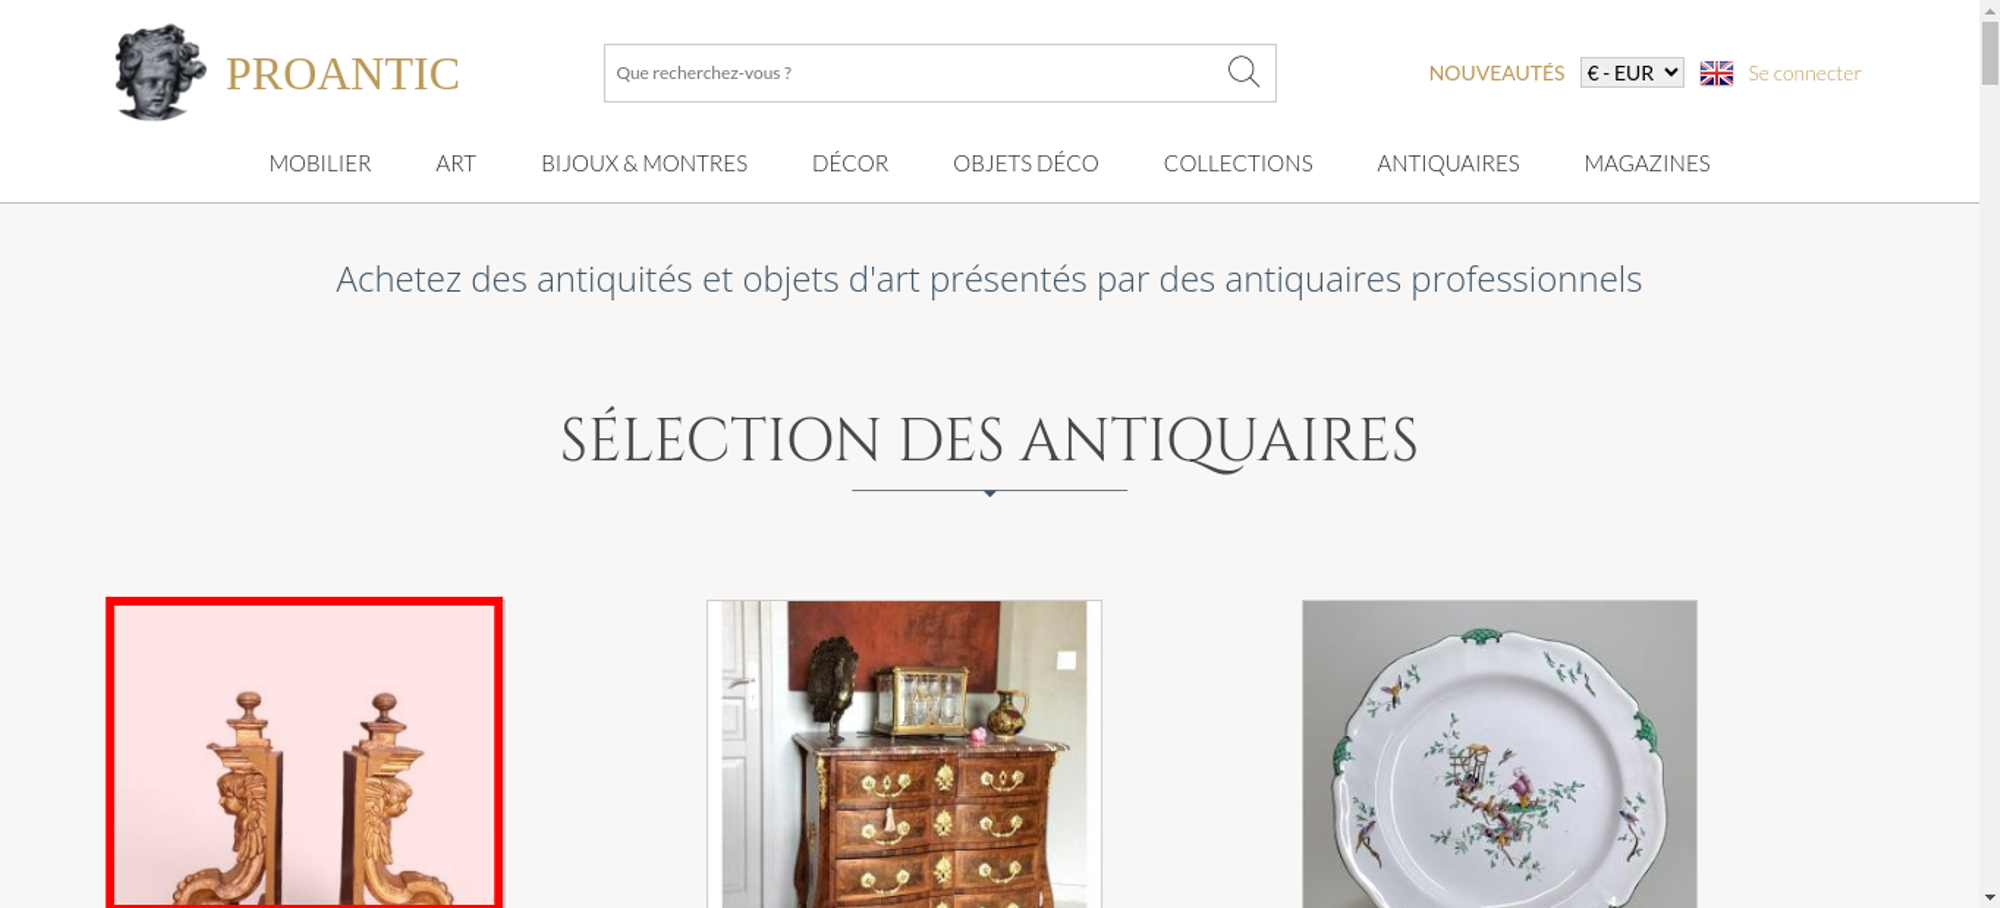Go to the ANTIQUAIRES section

pos(1448,163)
